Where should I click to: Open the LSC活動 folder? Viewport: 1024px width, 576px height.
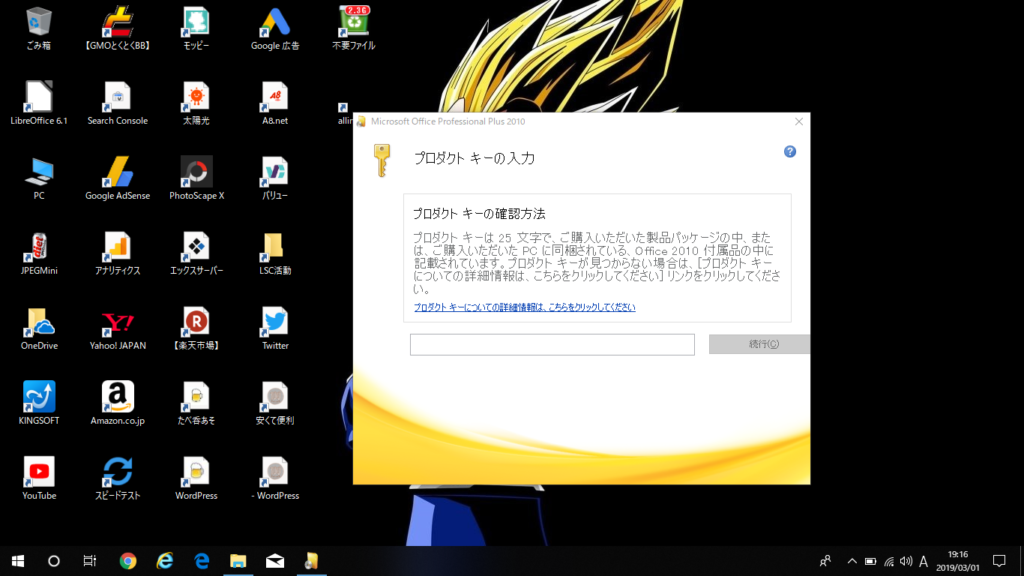coord(275,253)
